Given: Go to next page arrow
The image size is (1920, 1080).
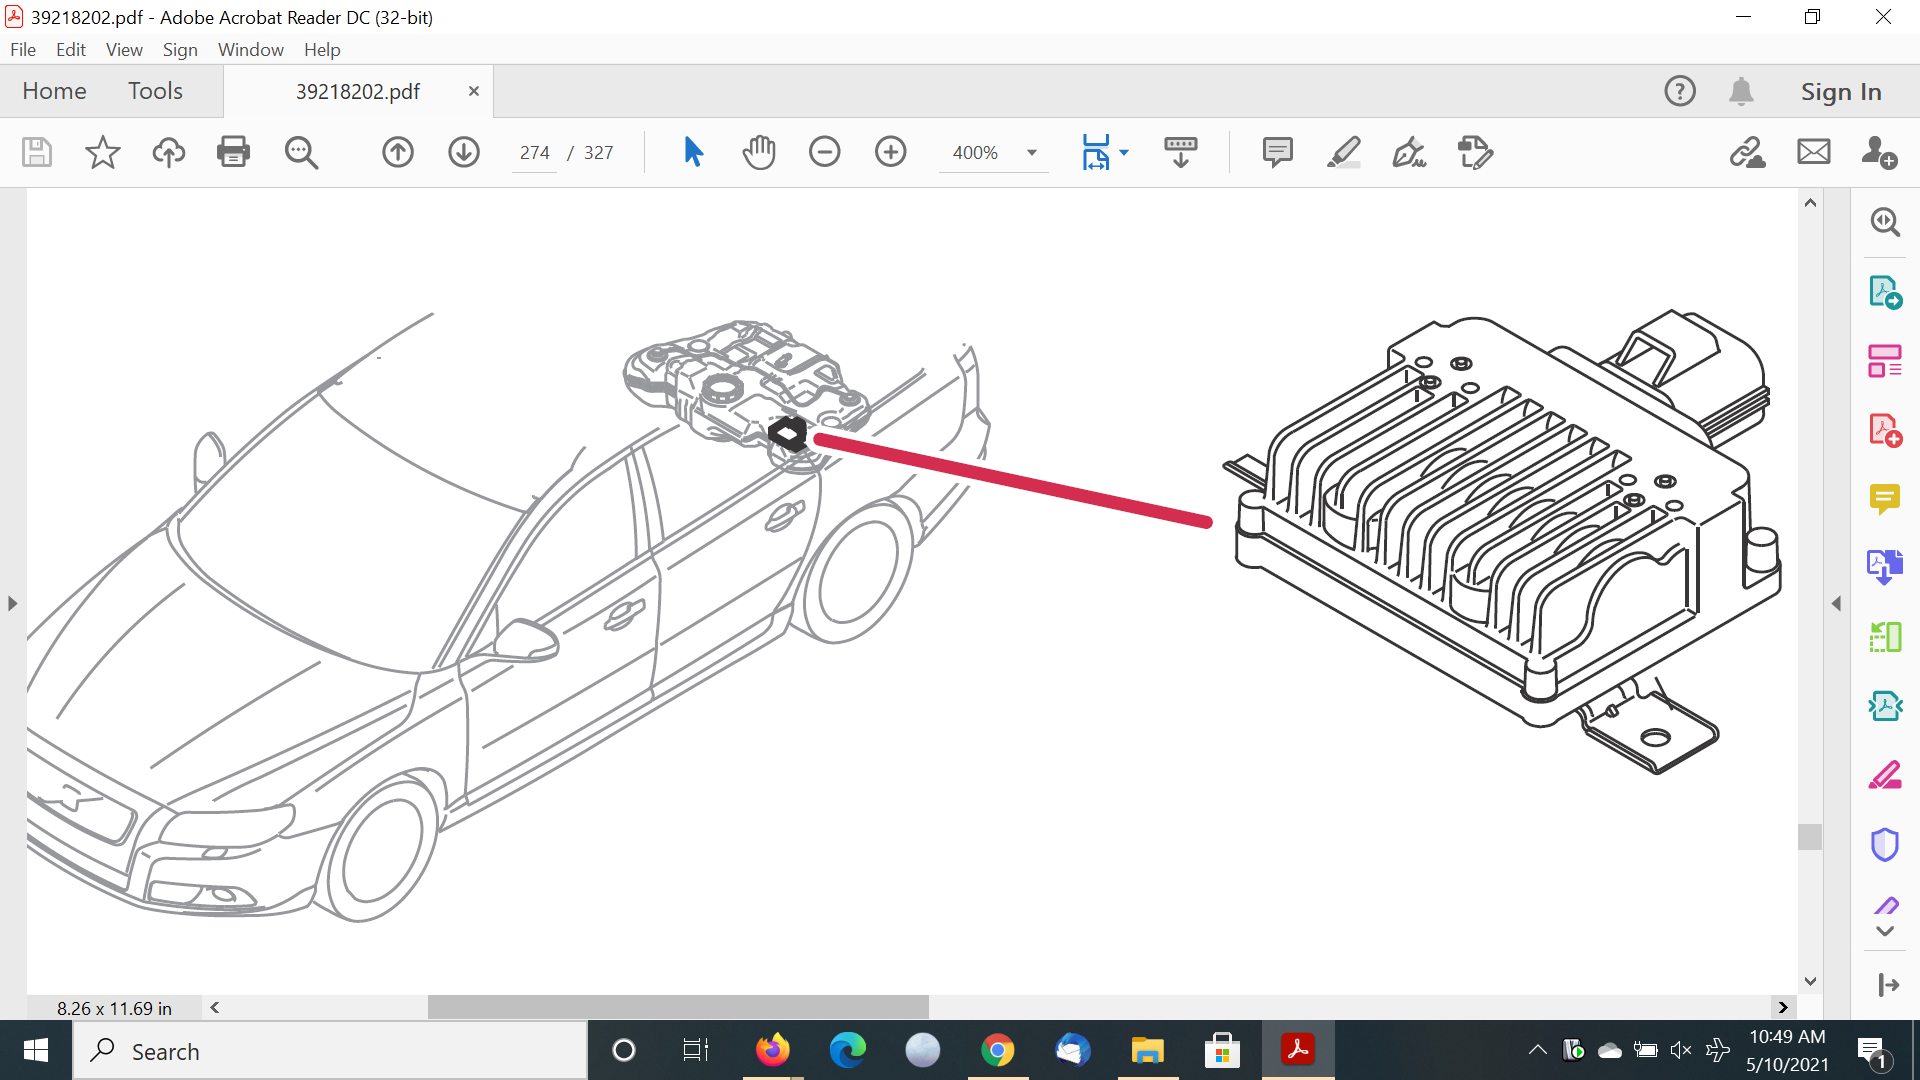Looking at the screenshot, I should (x=464, y=152).
